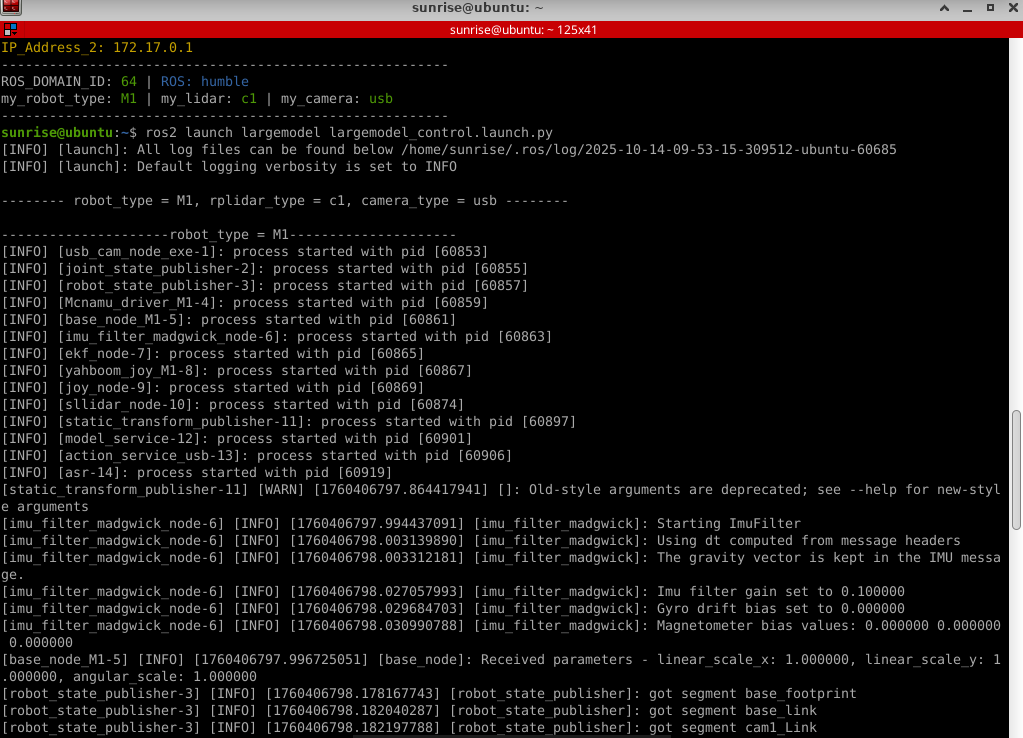The width and height of the screenshot is (1023, 738).
Task: Click the Terminator app icon in the window title bar
Action: [11, 8]
